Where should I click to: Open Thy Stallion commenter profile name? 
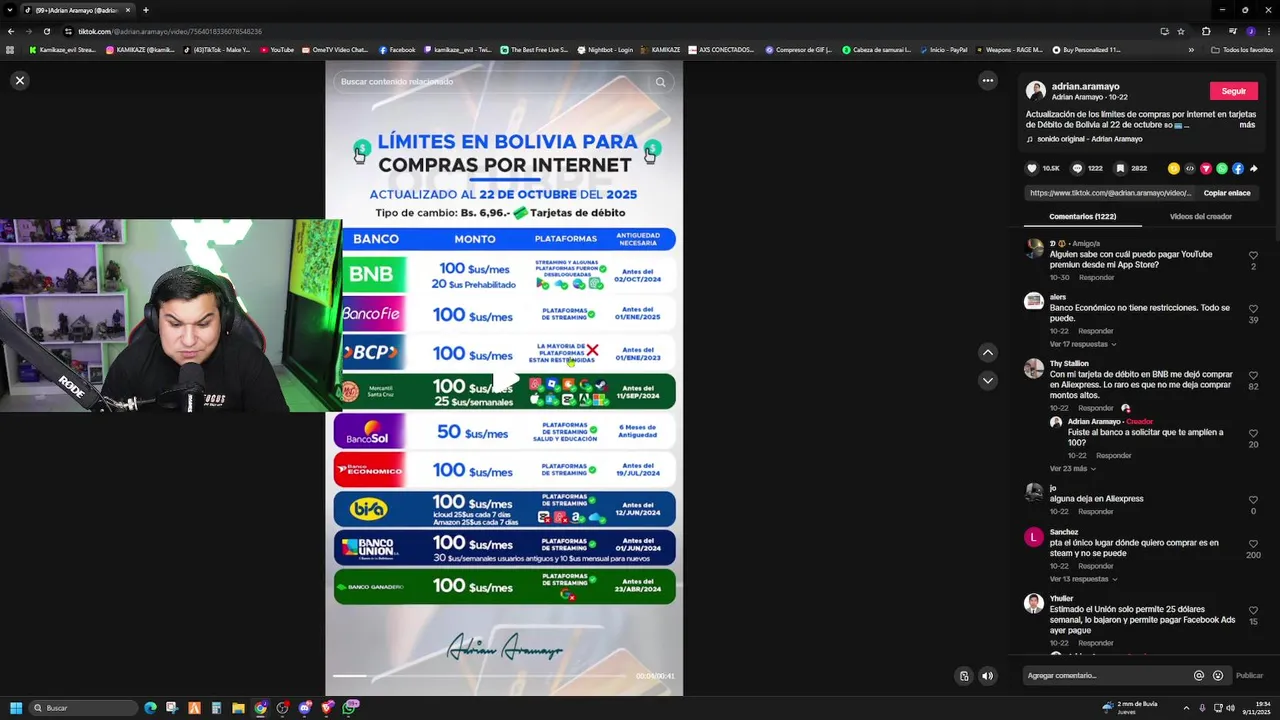[1069, 364]
